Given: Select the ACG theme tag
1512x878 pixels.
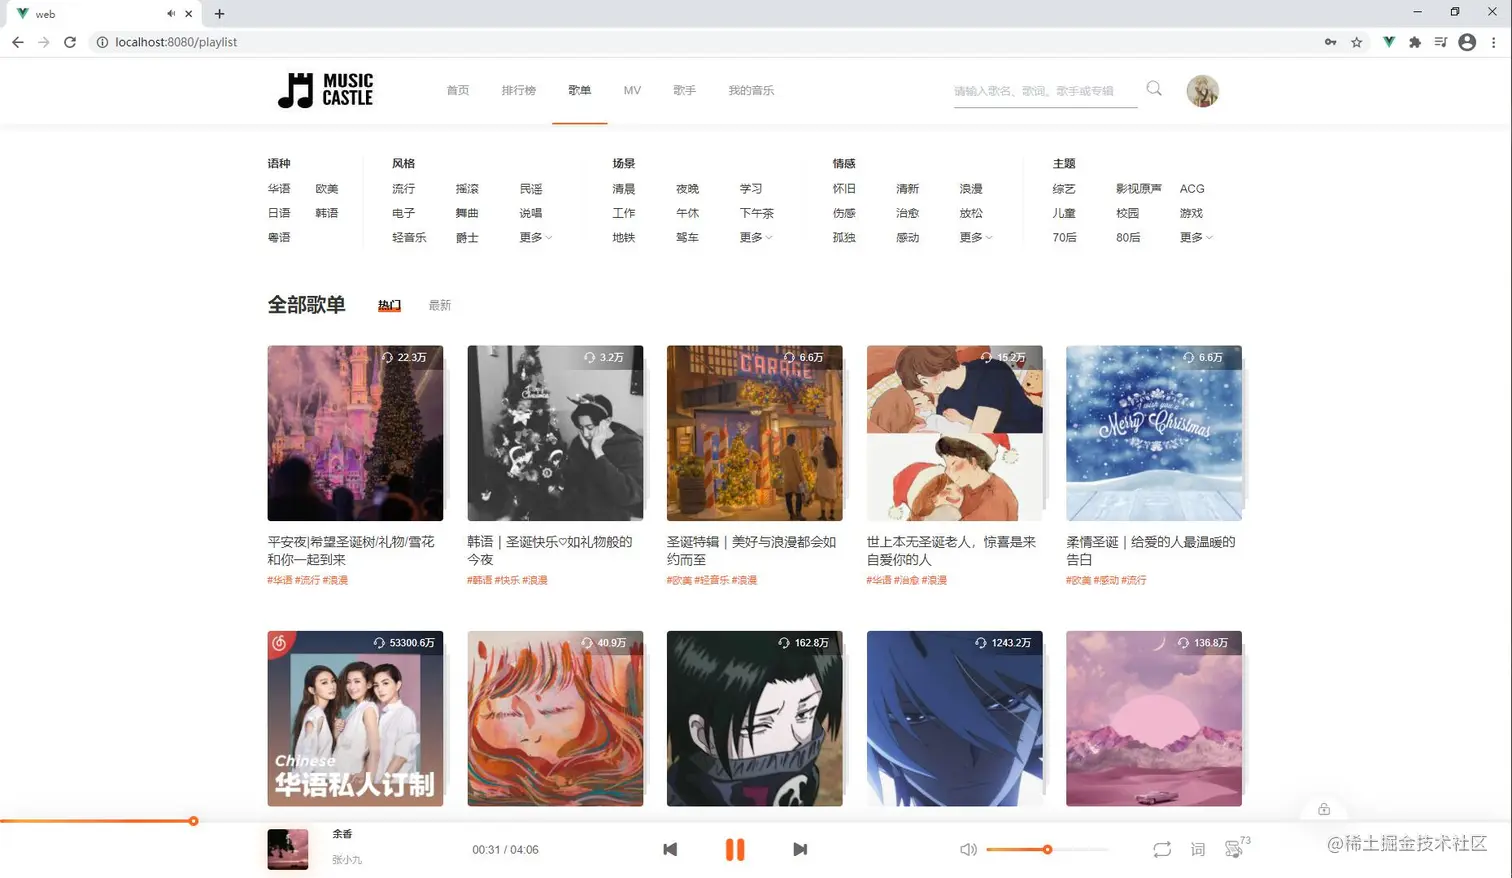Looking at the screenshot, I should 1192,189.
